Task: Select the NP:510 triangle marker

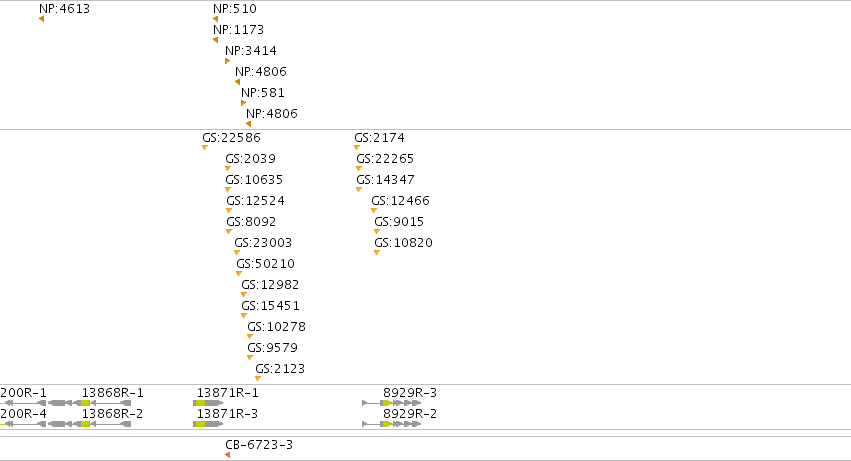Action: coord(215,19)
